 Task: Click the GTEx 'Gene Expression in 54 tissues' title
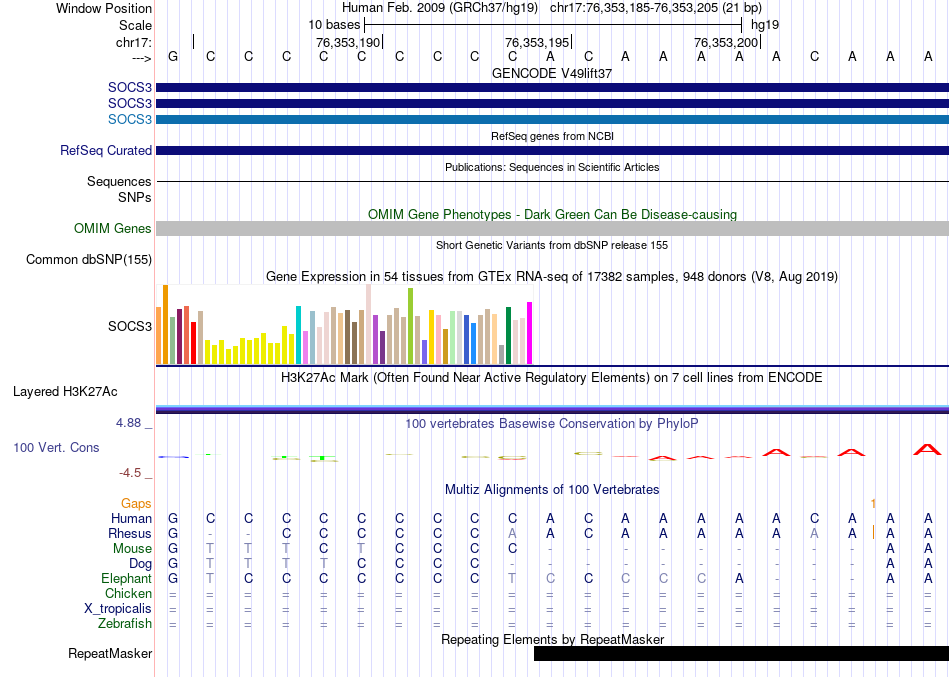[x=552, y=276]
